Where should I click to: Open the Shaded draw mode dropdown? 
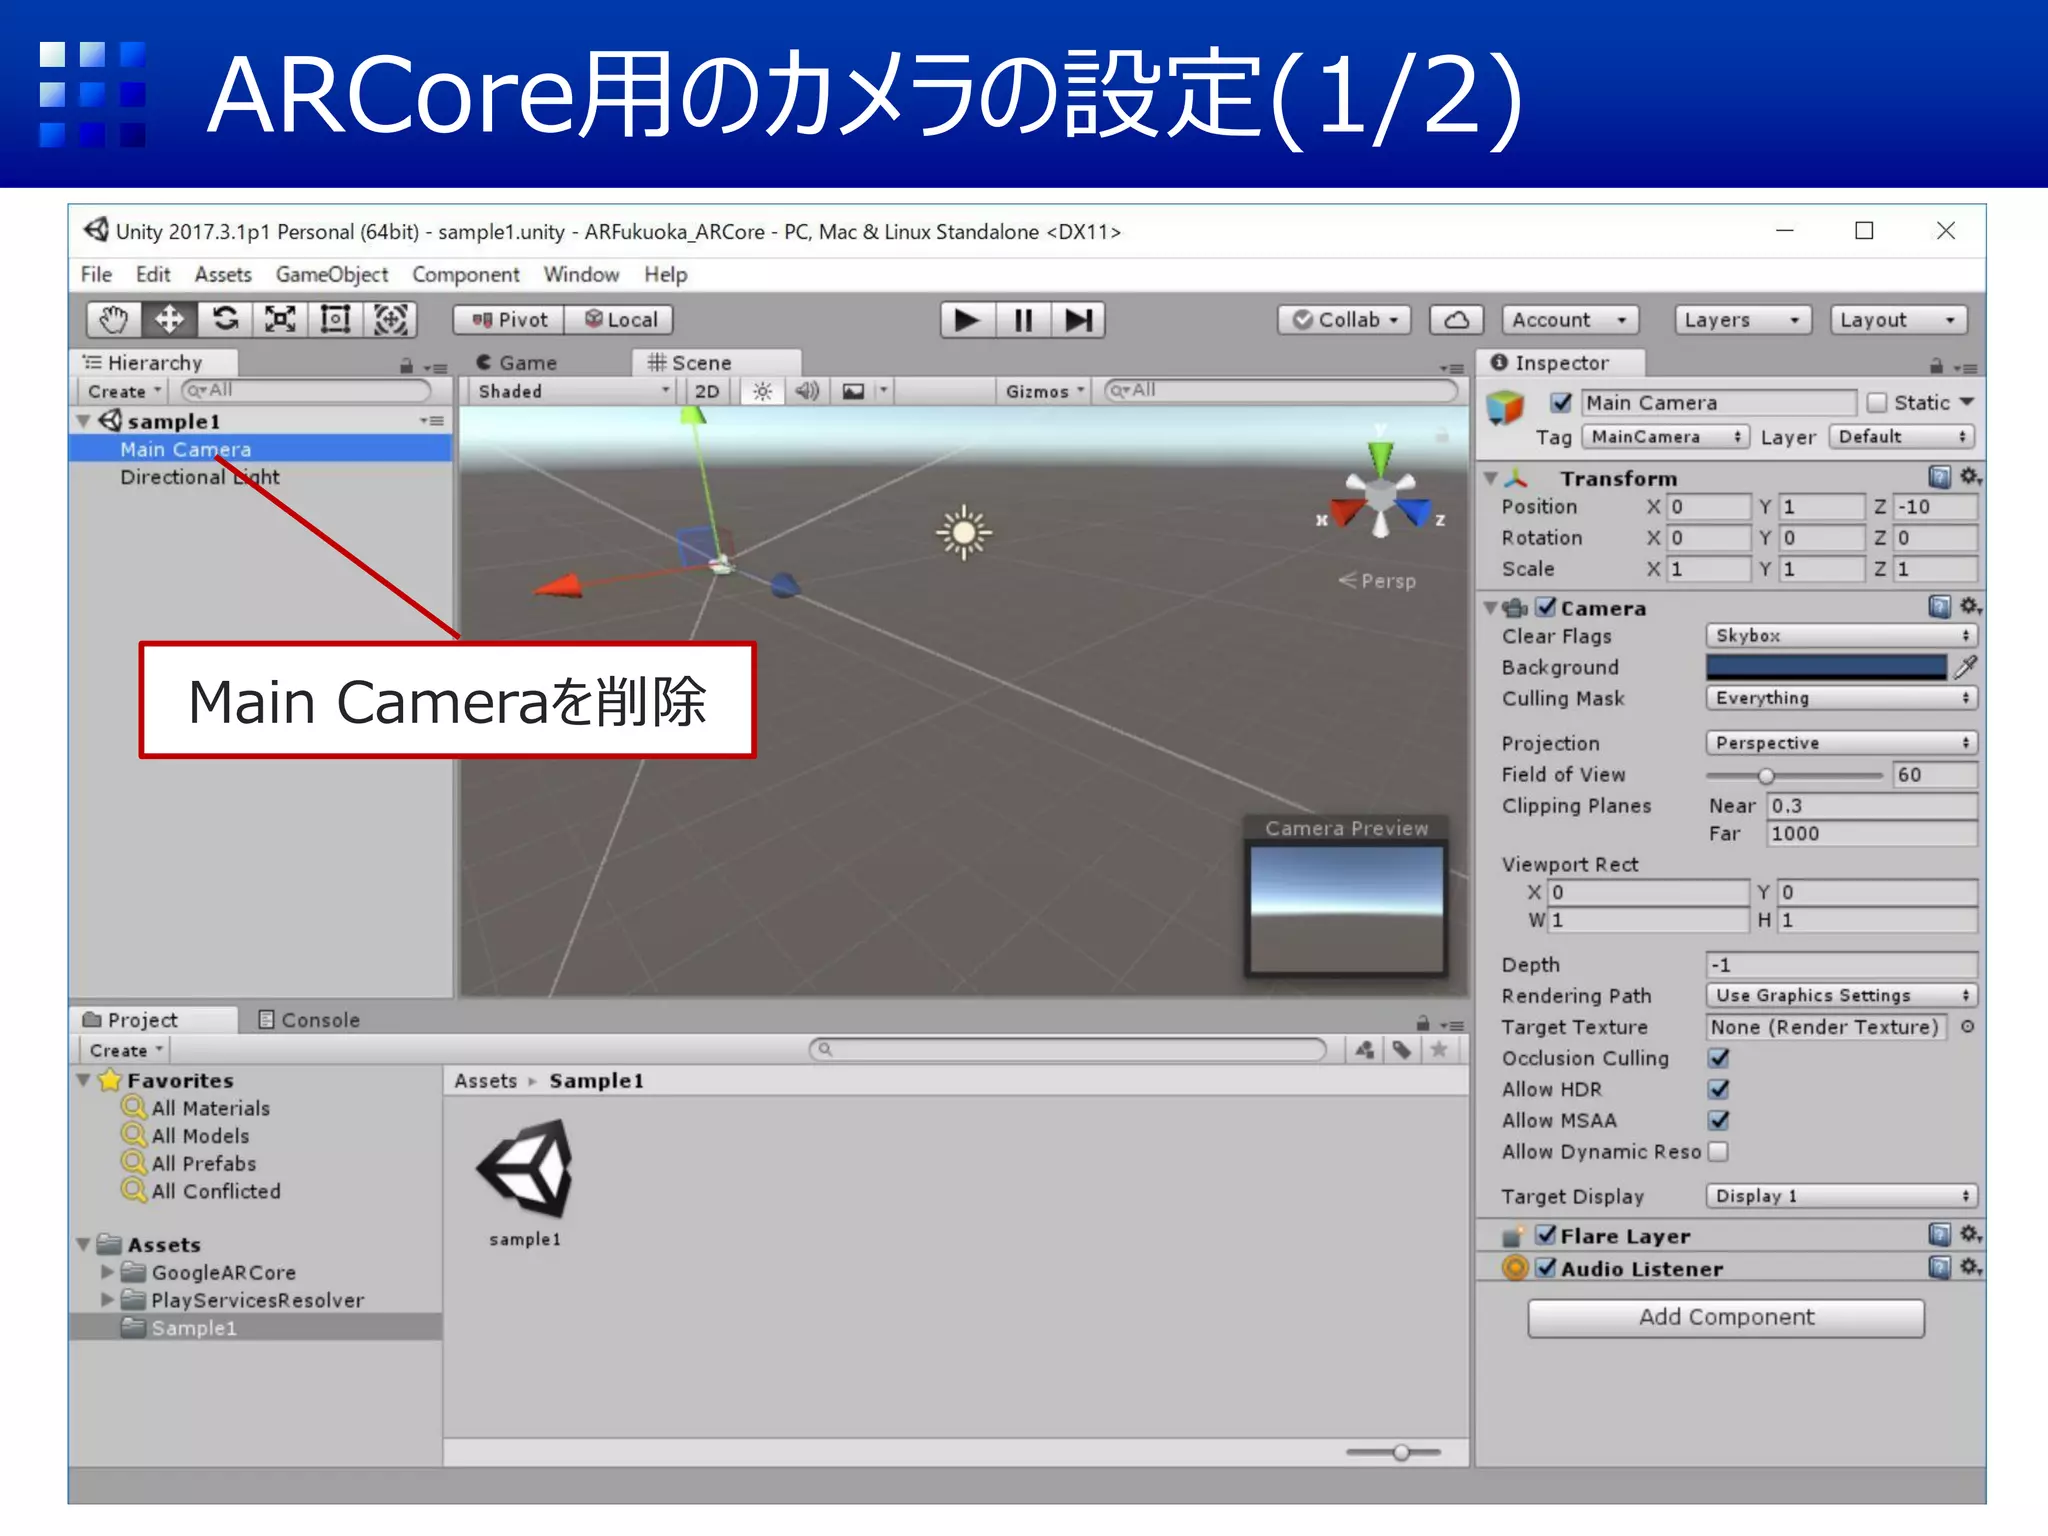point(573,391)
